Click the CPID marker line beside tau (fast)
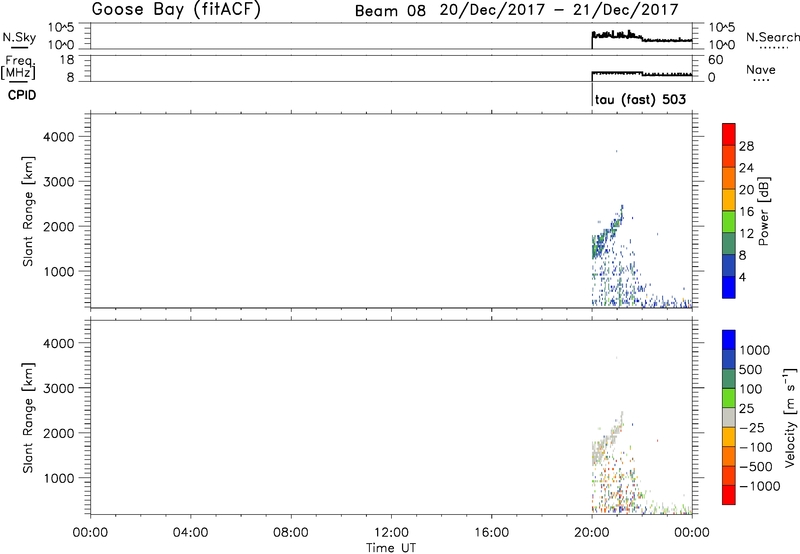The image size is (800, 554). pos(592,96)
